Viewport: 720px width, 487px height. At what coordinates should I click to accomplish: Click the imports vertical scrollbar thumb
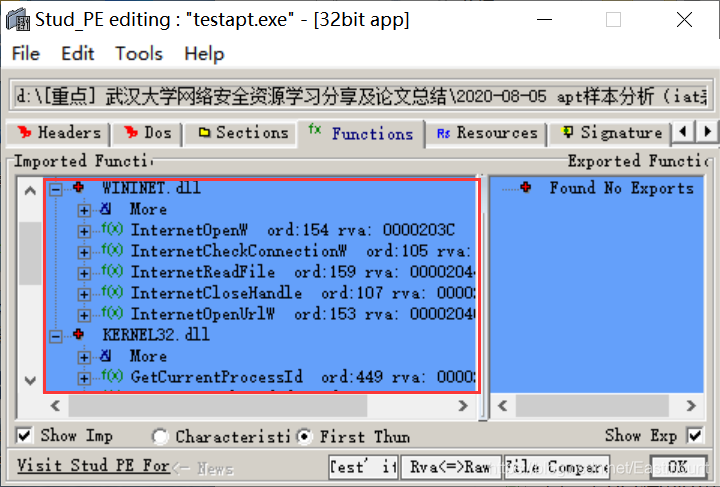point(30,252)
